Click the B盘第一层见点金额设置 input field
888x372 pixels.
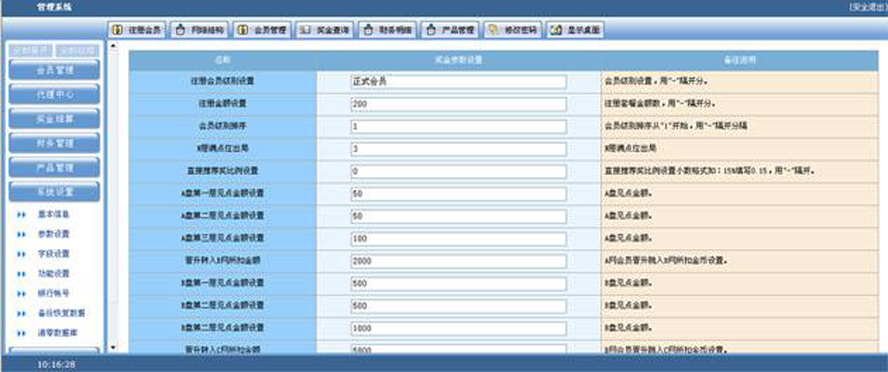pyautogui.click(x=458, y=284)
